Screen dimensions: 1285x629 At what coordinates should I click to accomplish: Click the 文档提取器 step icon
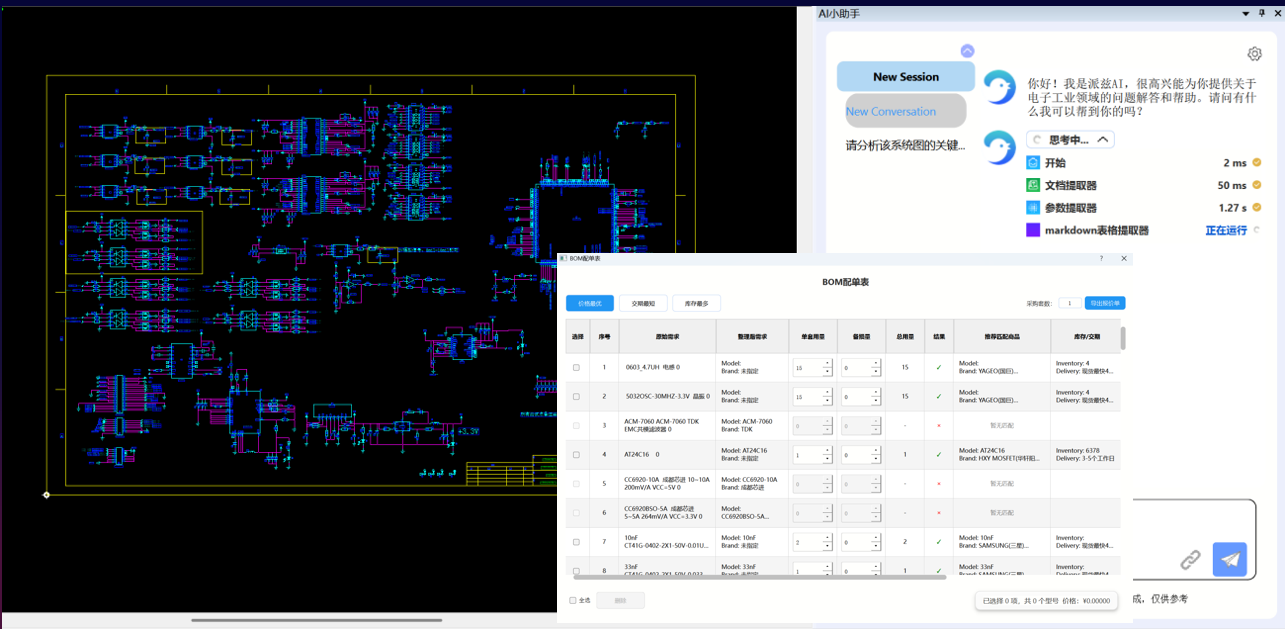(1033, 185)
